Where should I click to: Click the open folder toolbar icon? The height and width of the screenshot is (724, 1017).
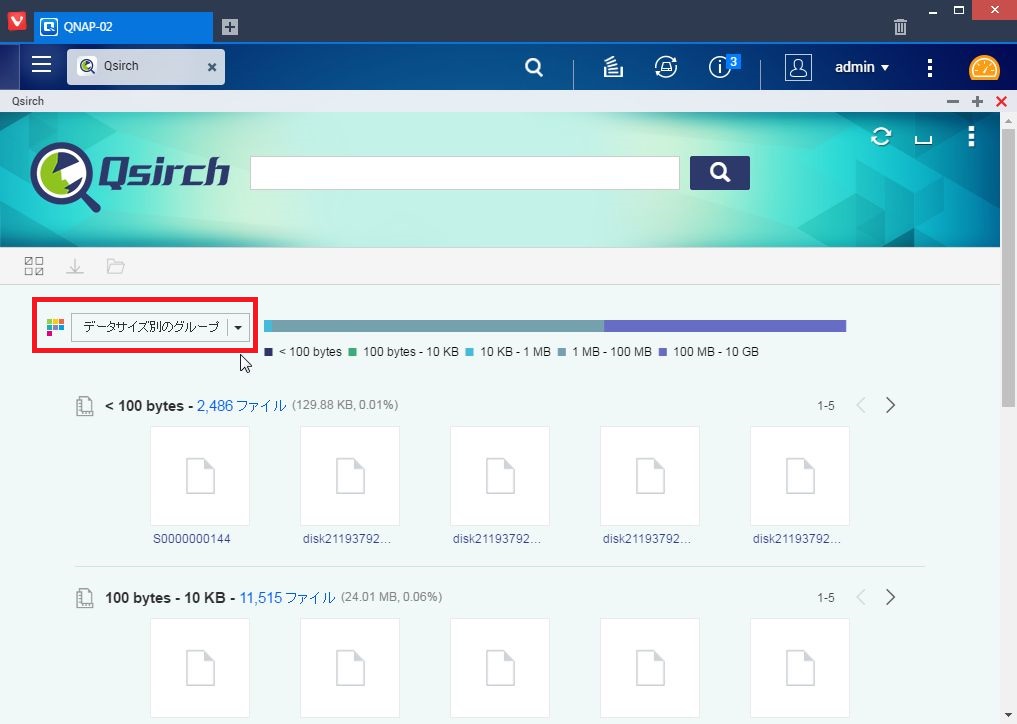point(115,266)
